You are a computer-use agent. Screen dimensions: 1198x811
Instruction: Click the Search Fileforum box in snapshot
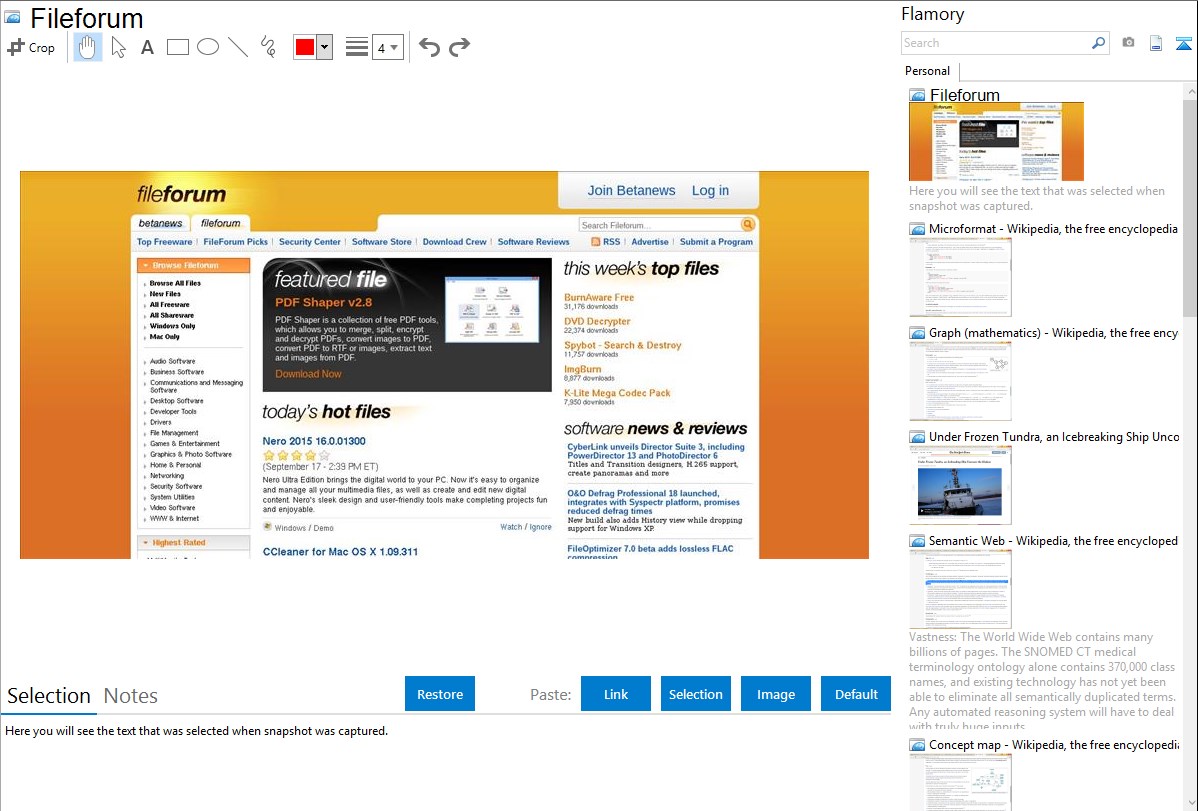coord(659,225)
